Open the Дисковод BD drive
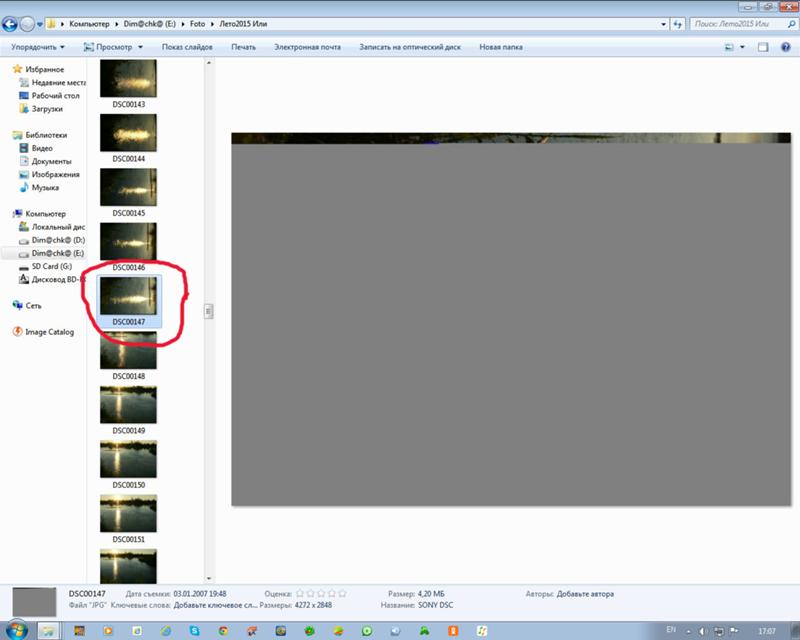 [x=52, y=280]
